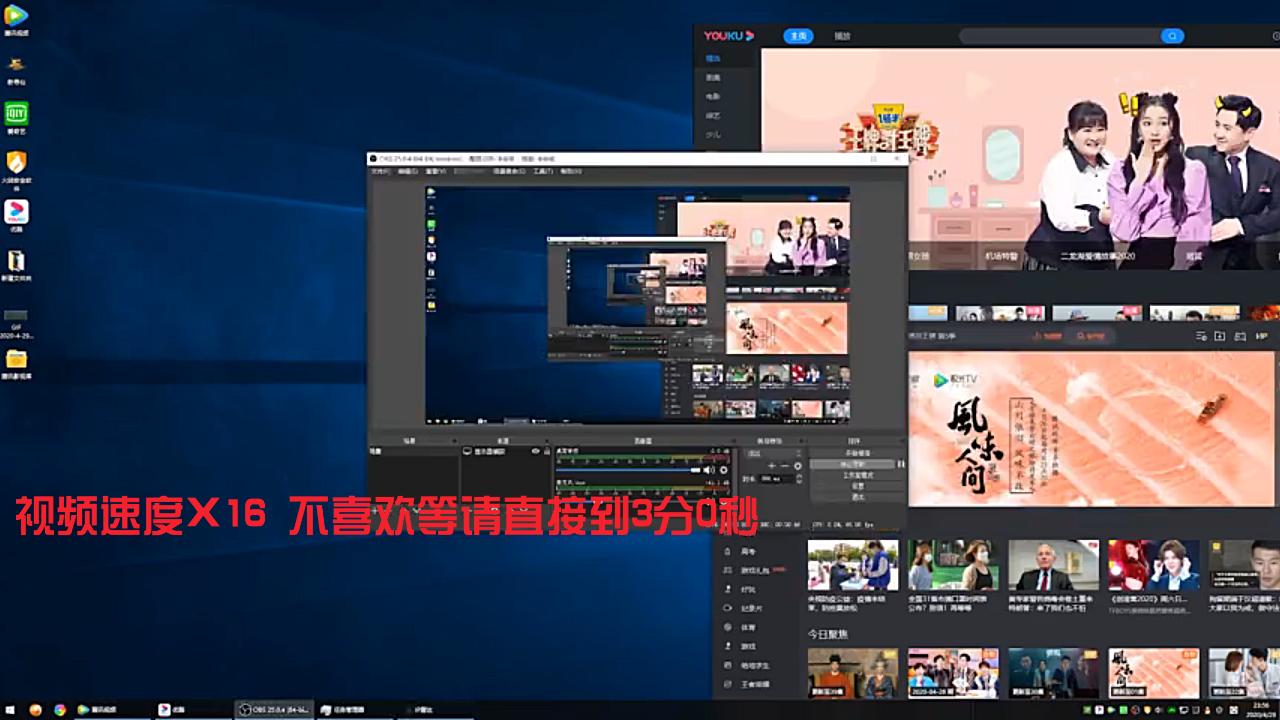Open the 编辑 menu in OBS
Image resolution: width=1280 pixels, height=720 pixels.
coord(407,171)
